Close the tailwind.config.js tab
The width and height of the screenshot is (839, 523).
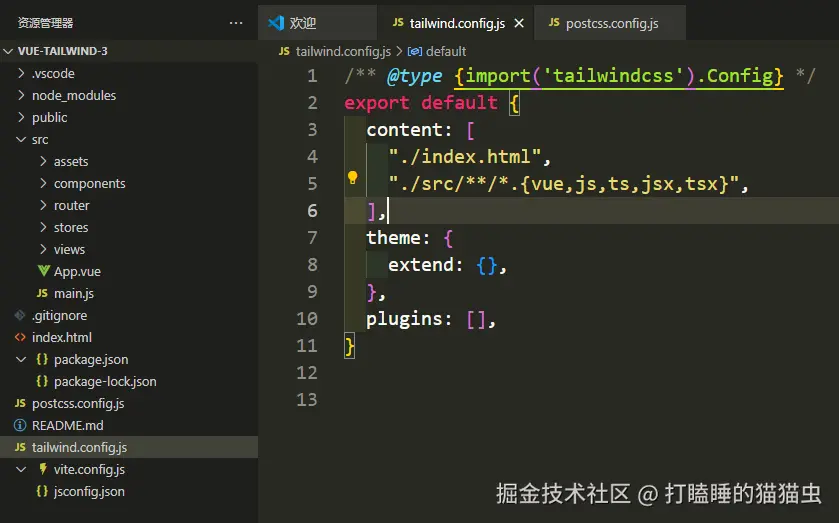tap(519, 23)
